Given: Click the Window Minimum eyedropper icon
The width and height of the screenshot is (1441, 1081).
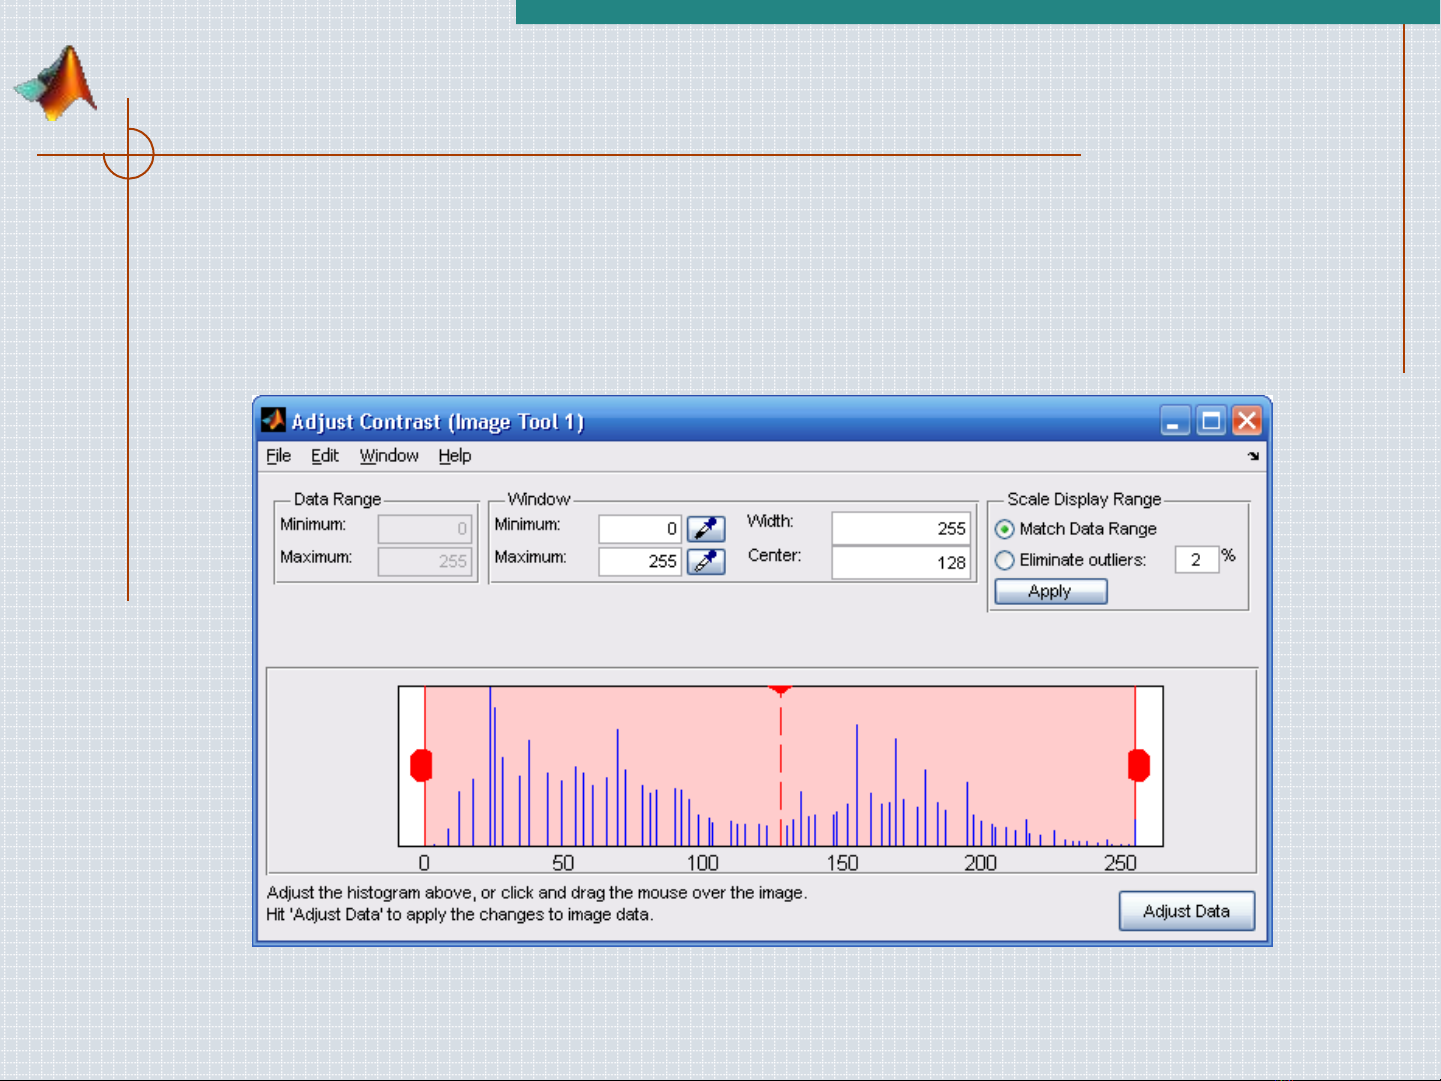Looking at the screenshot, I should pos(706,528).
